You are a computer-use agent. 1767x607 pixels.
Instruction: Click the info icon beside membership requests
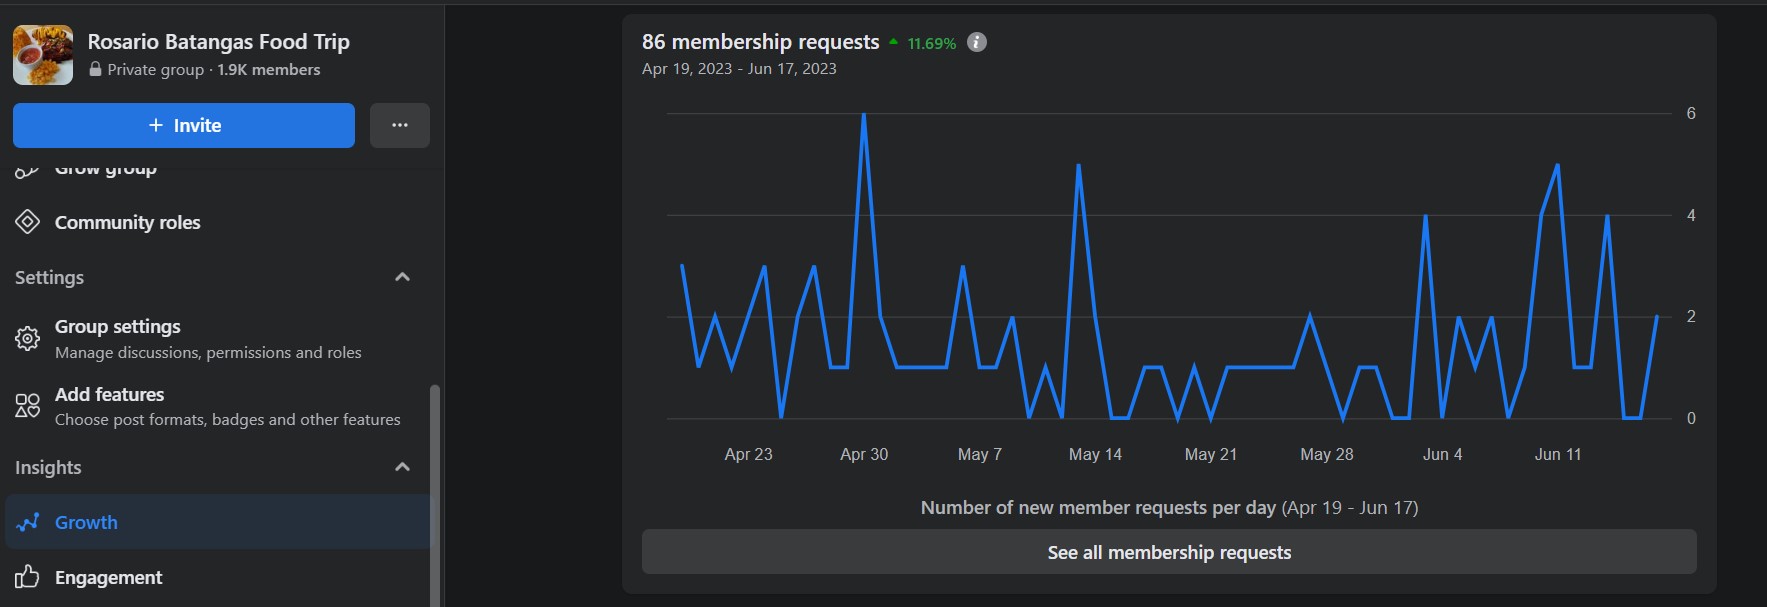pyautogui.click(x=977, y=42)
